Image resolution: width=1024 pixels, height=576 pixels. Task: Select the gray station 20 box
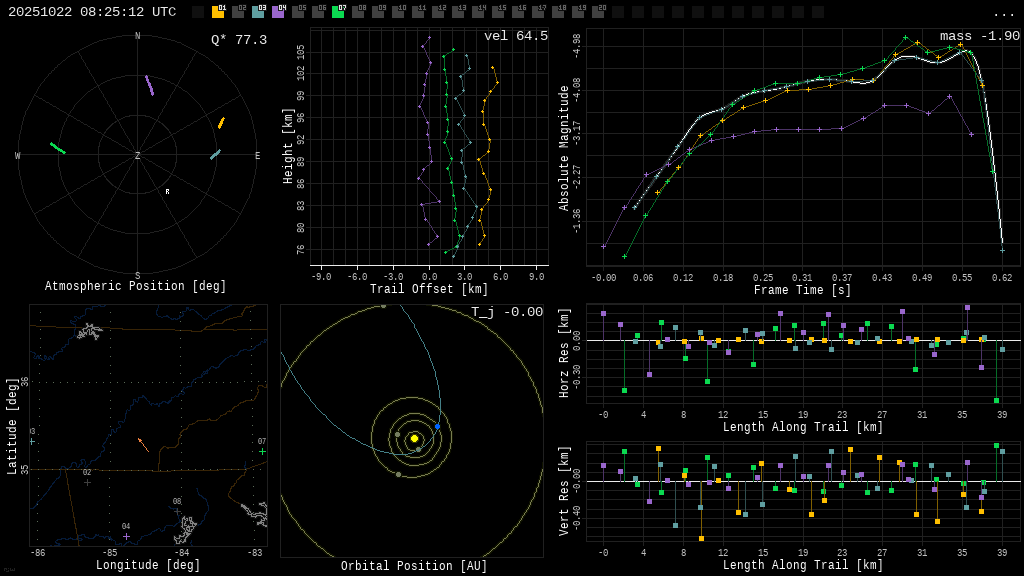pyautogui.click(x=598, y=12)
